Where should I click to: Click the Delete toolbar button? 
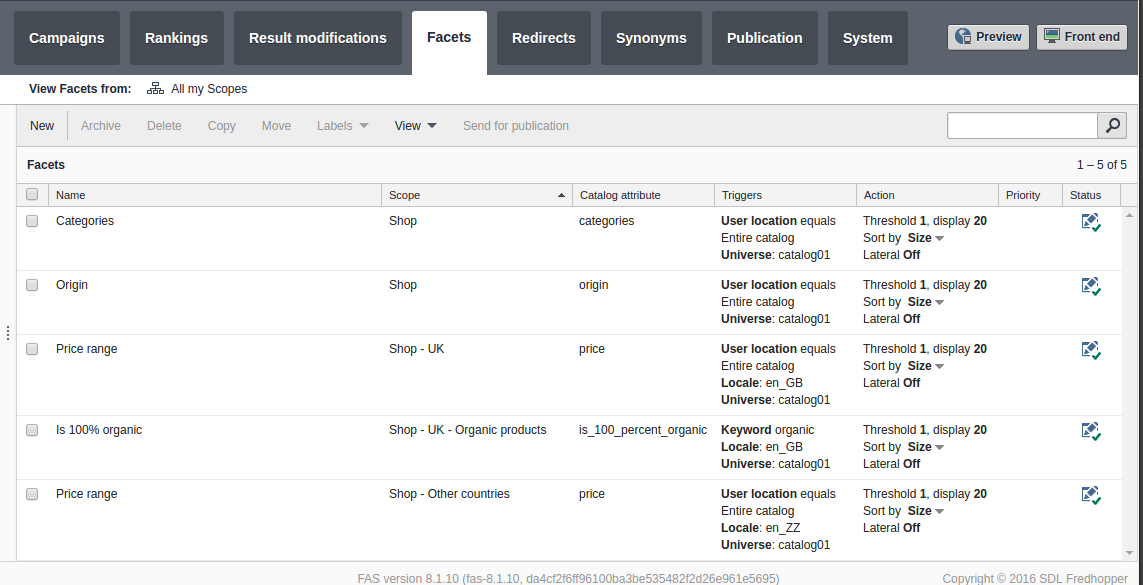click(x=164, y=125)
